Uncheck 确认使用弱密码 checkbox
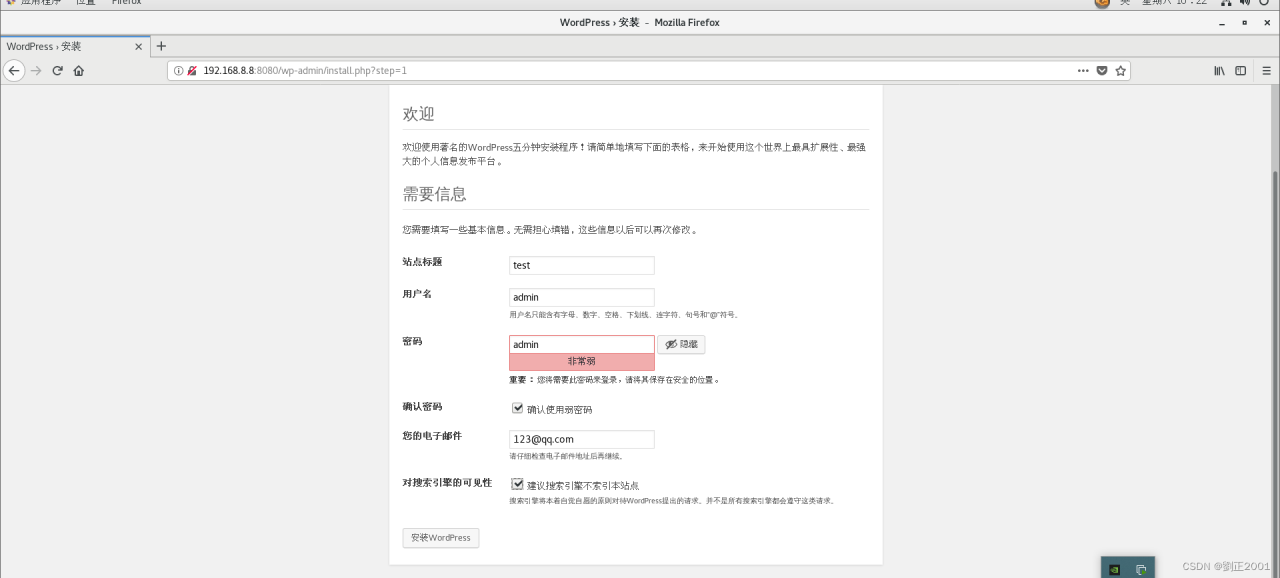The image size is (1280, 578). click(x=518, y=407)
